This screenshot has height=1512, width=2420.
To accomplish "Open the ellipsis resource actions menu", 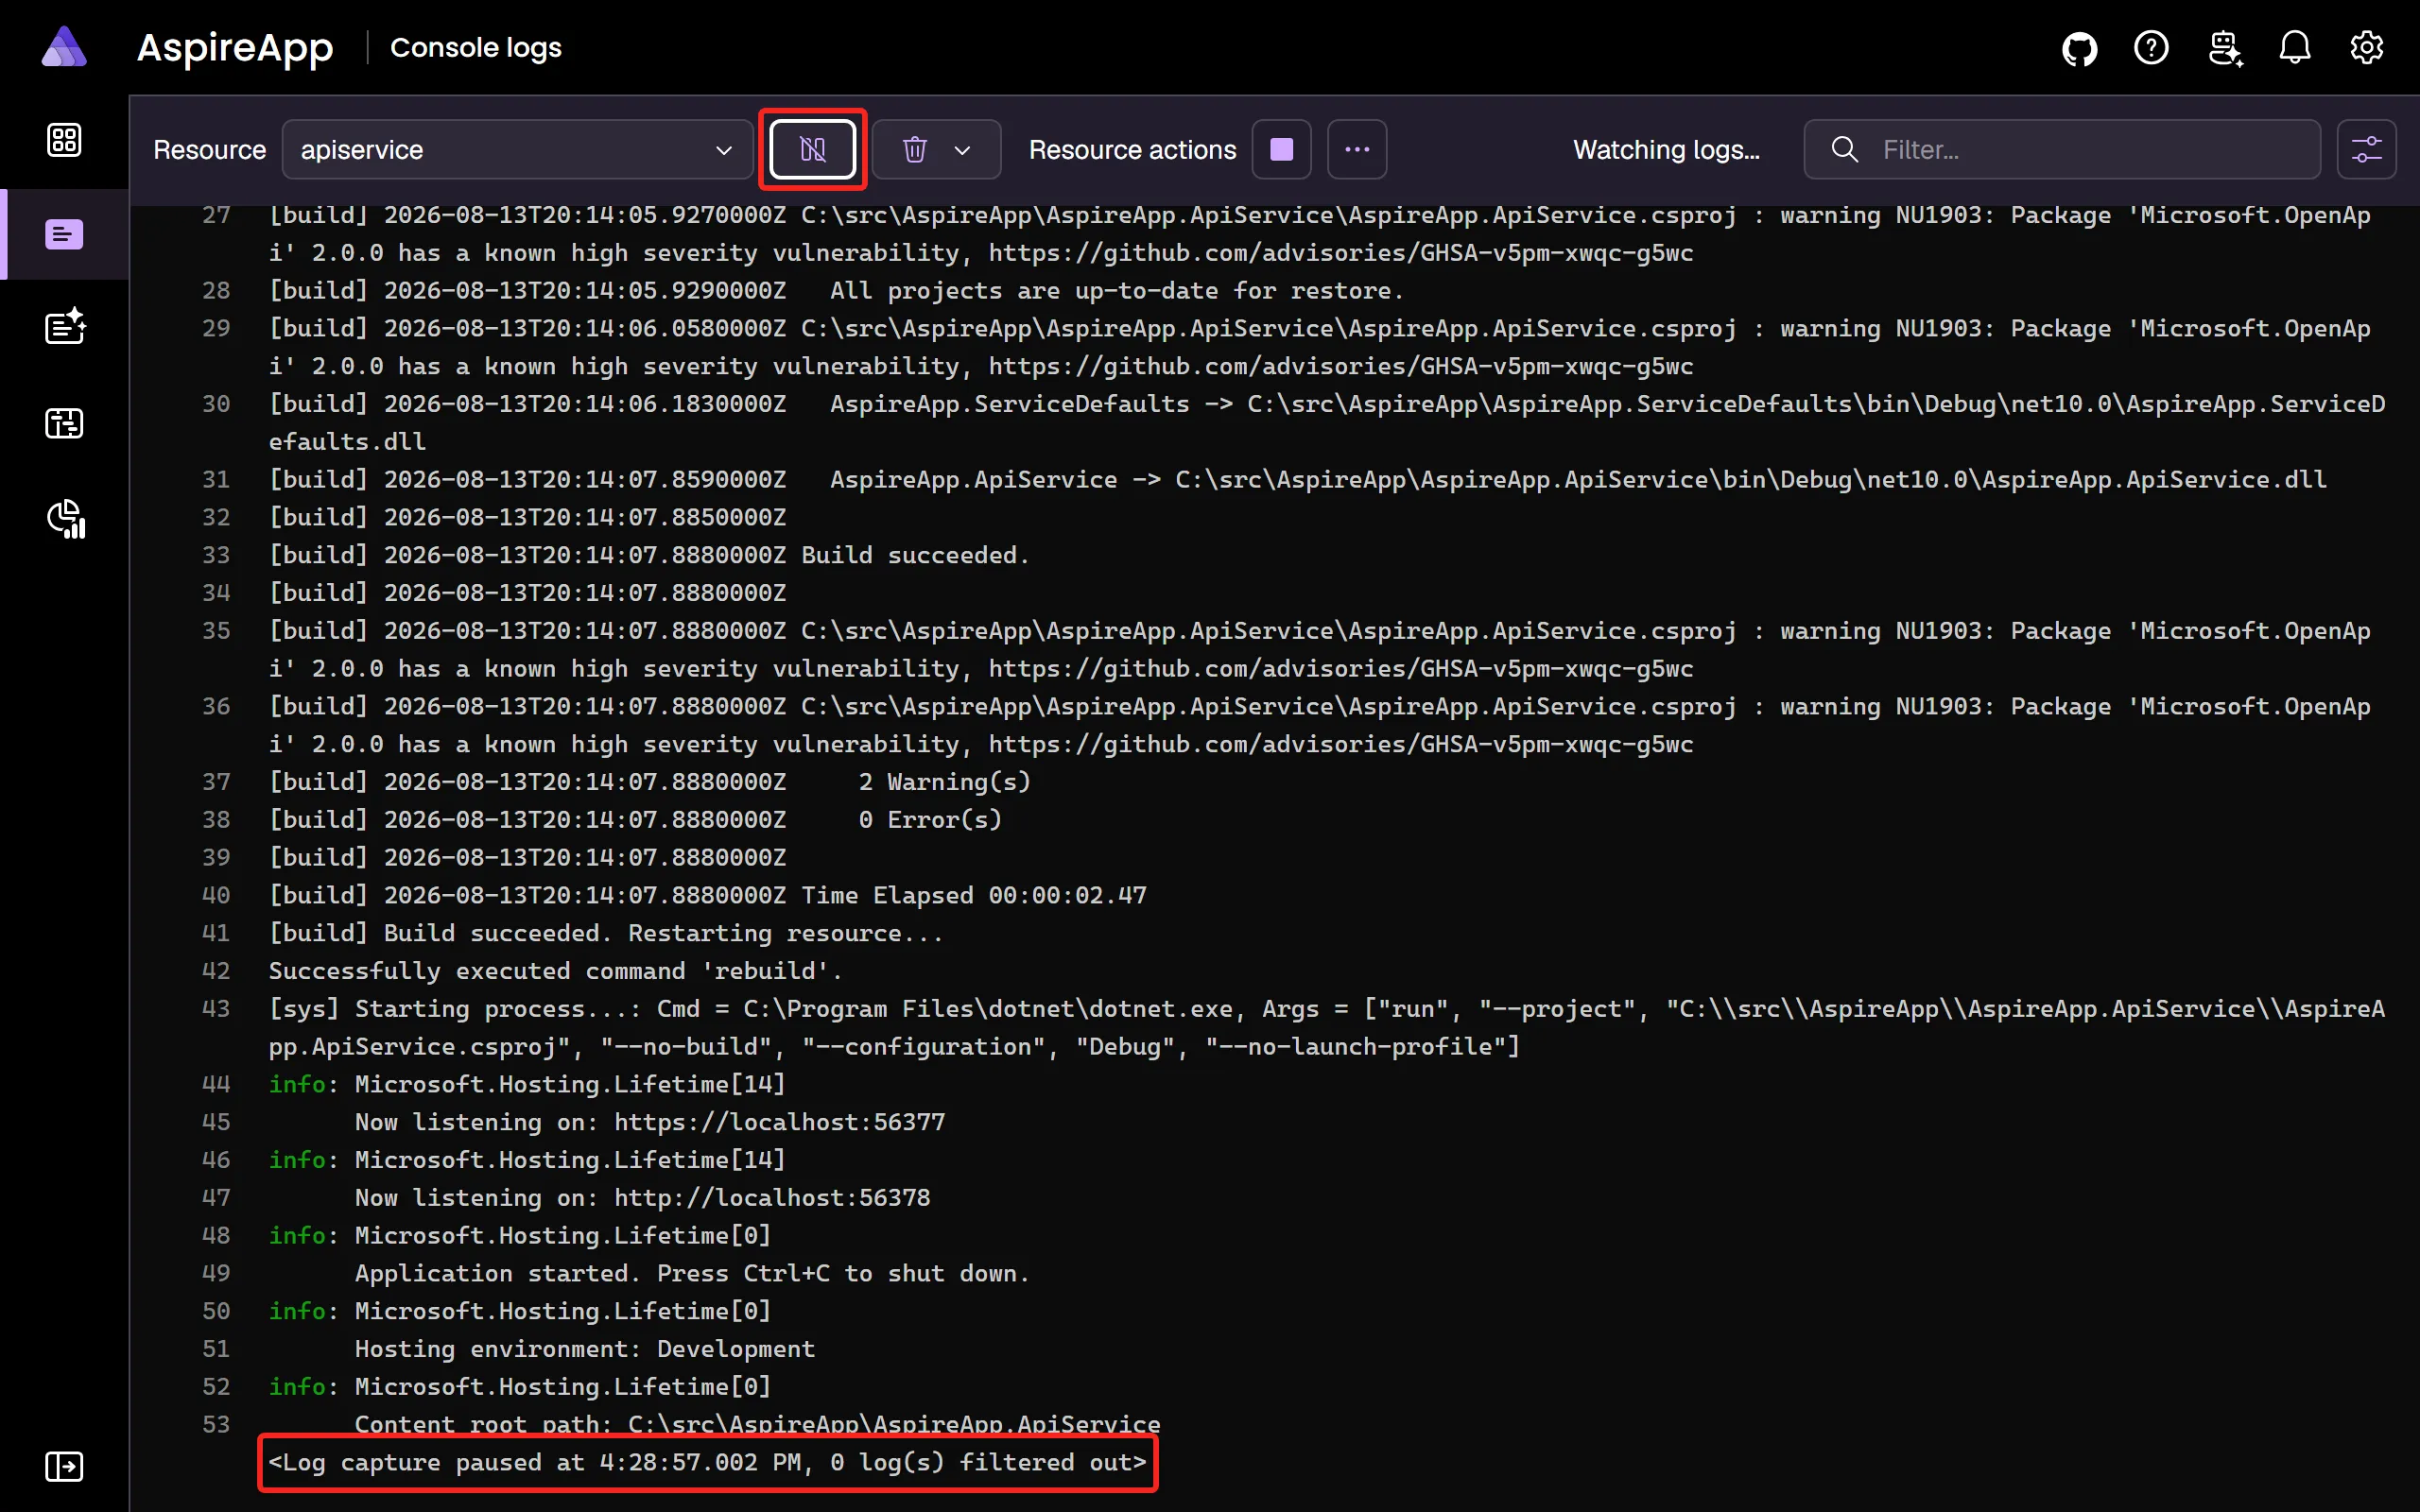I will click(1356, 150).
